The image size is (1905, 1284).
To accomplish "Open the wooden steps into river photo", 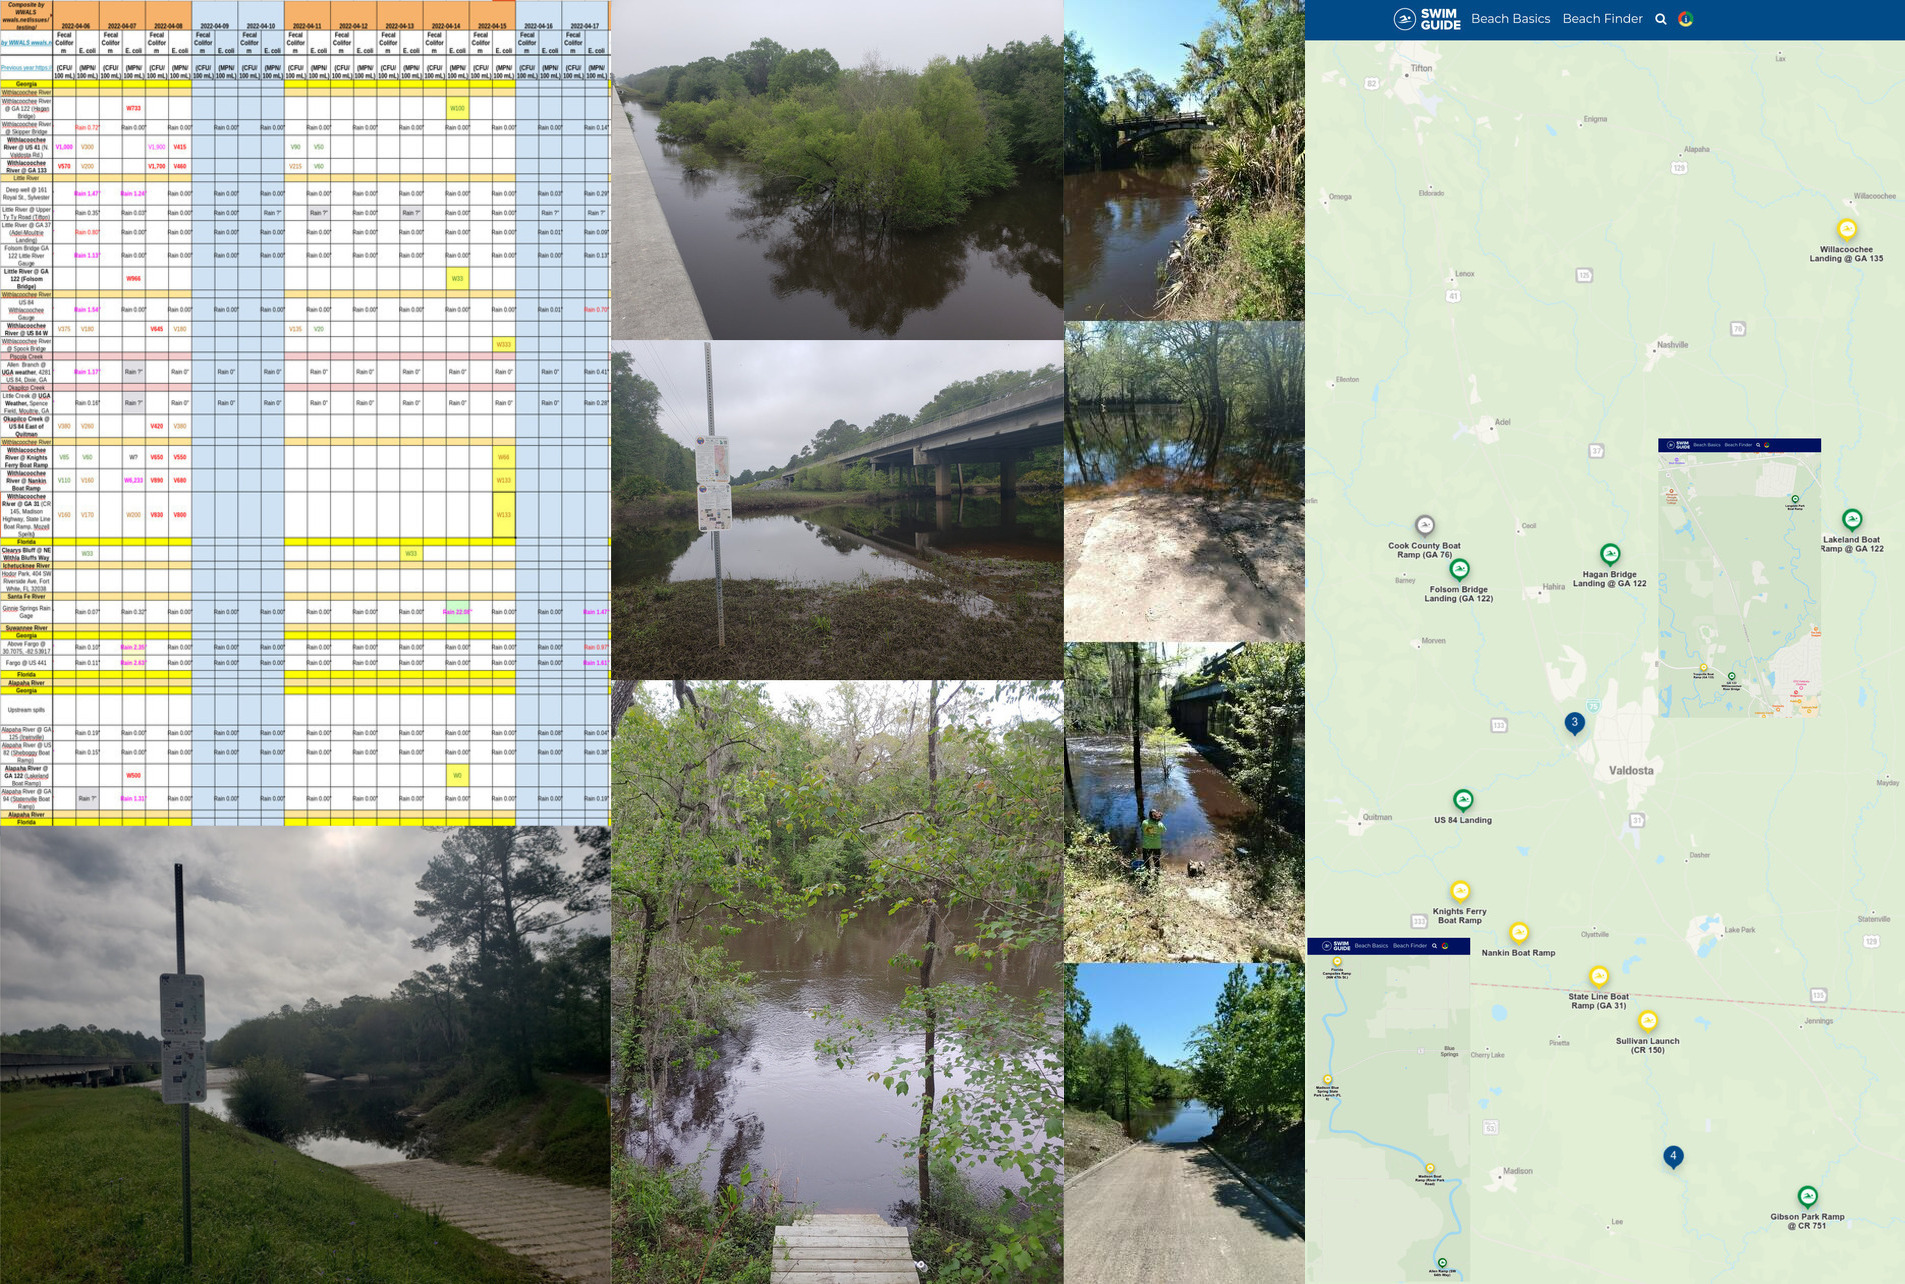I will coord(837,983).
